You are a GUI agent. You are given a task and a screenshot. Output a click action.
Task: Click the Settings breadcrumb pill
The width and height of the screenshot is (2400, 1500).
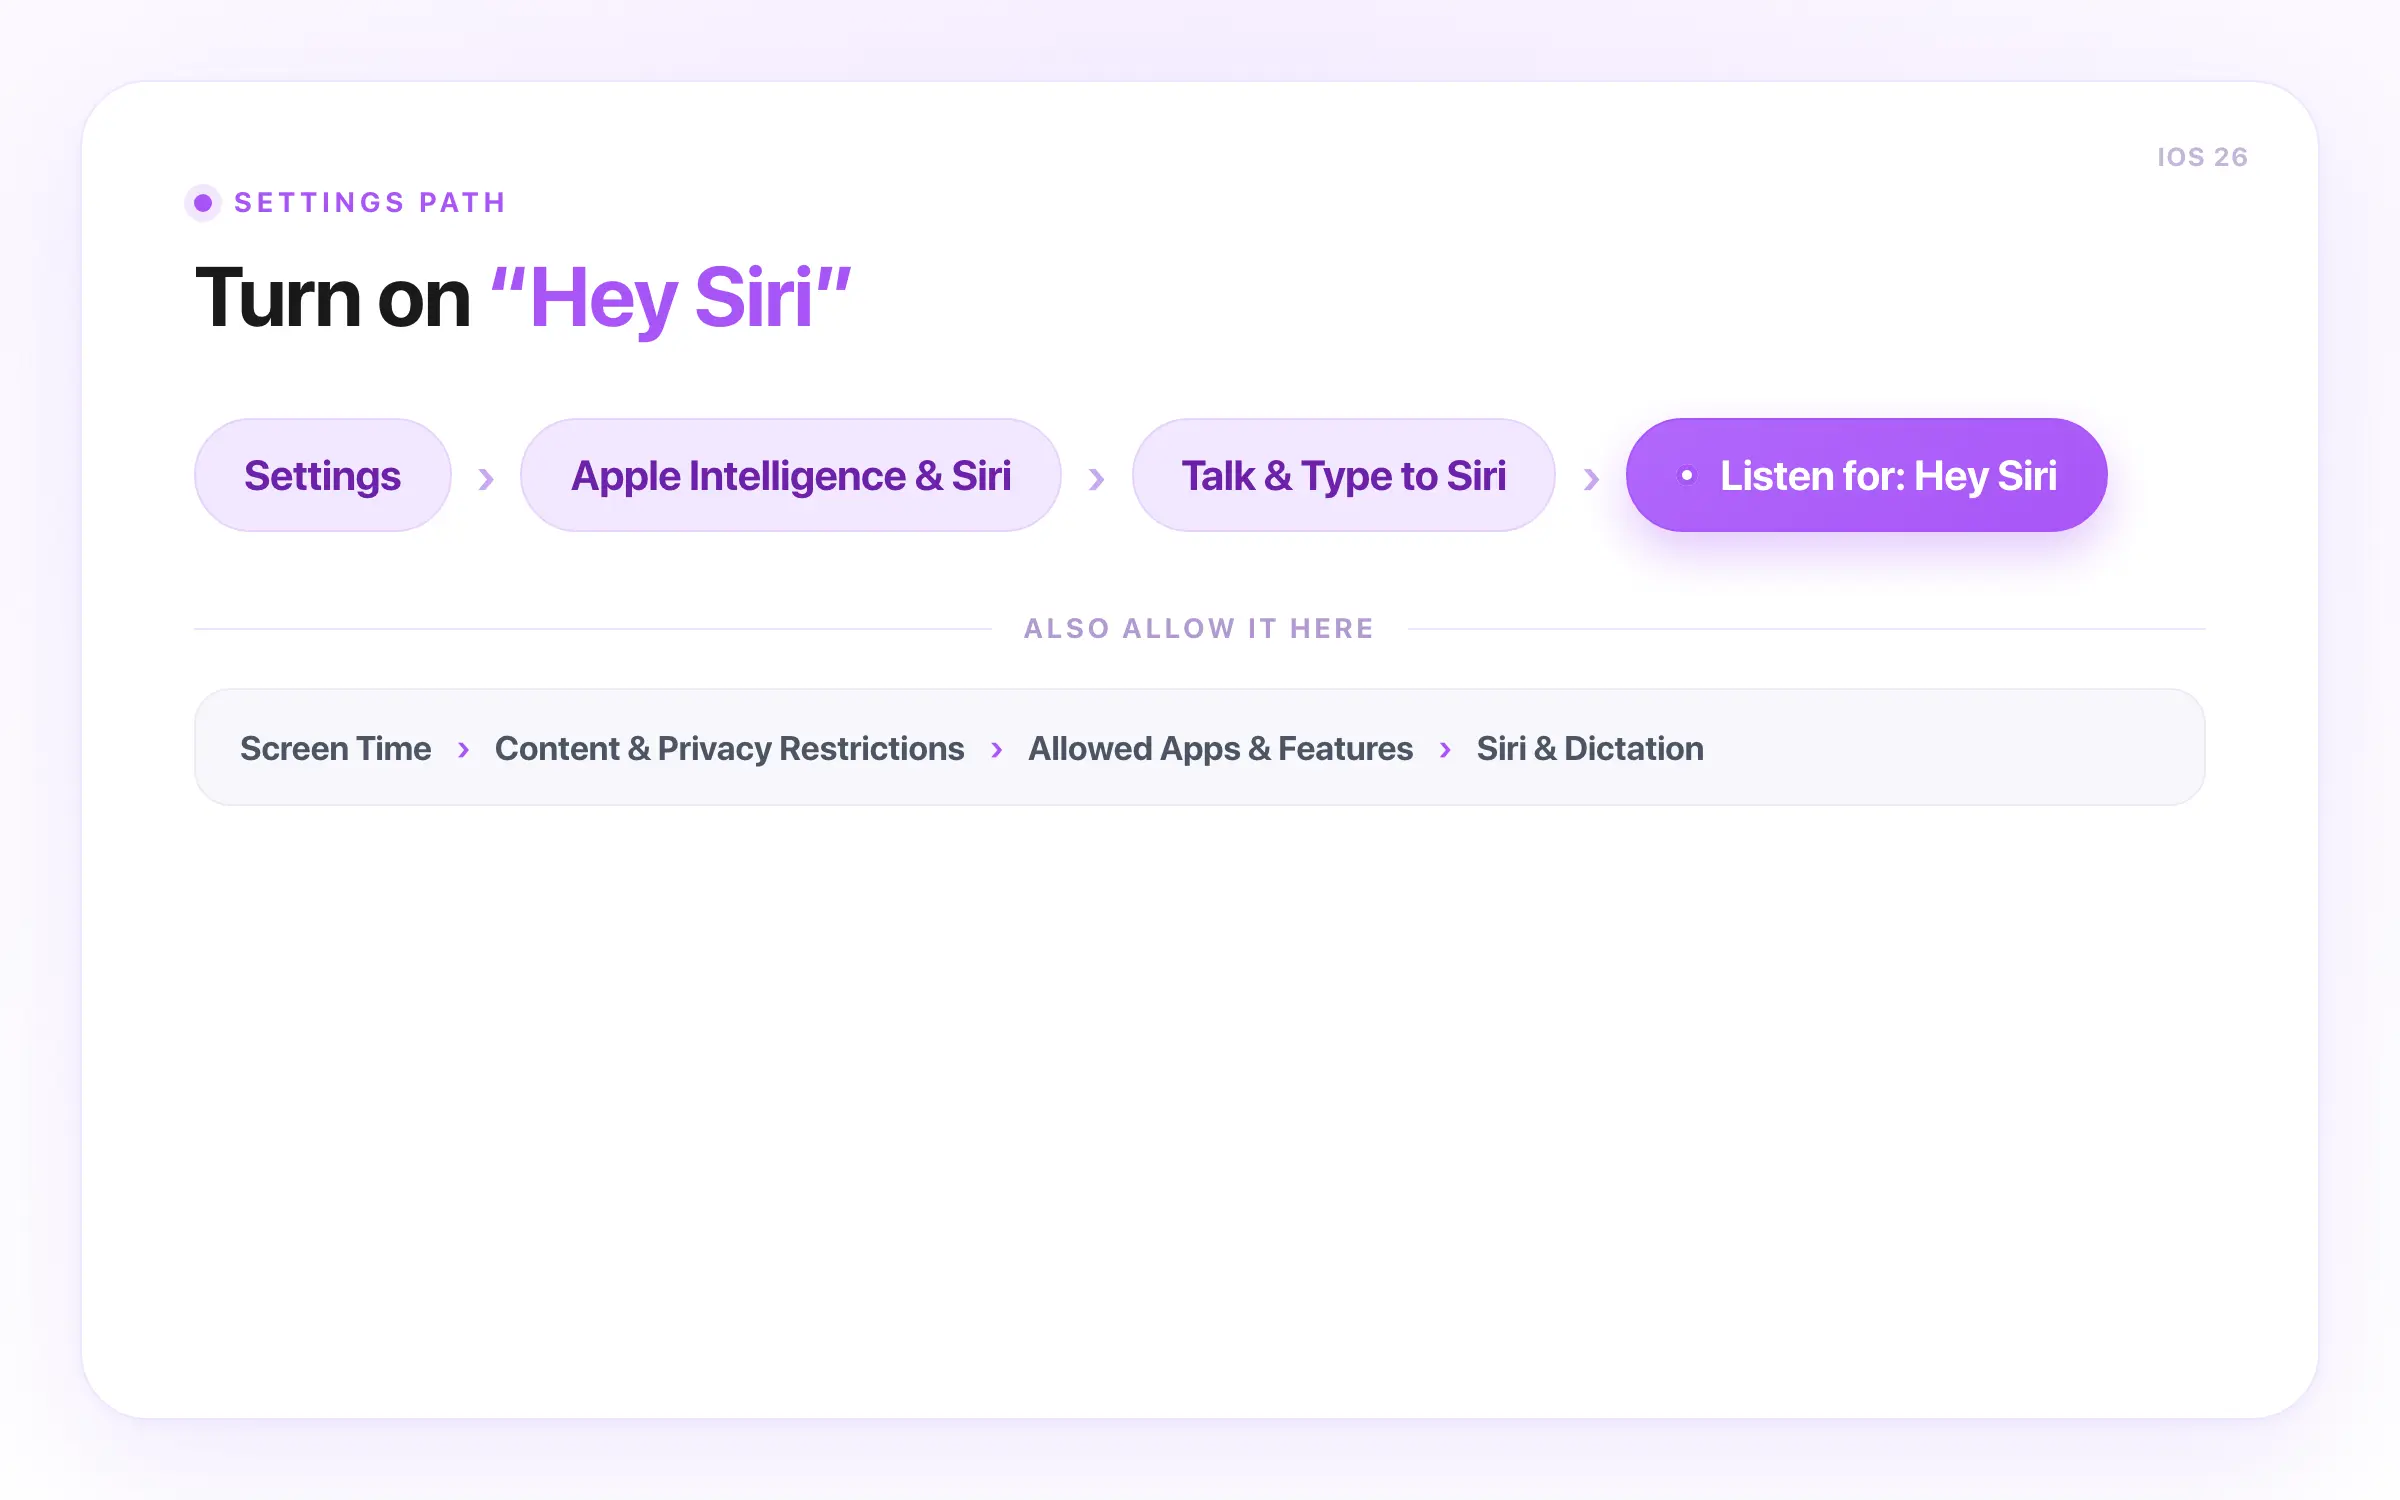pos(322,475)
